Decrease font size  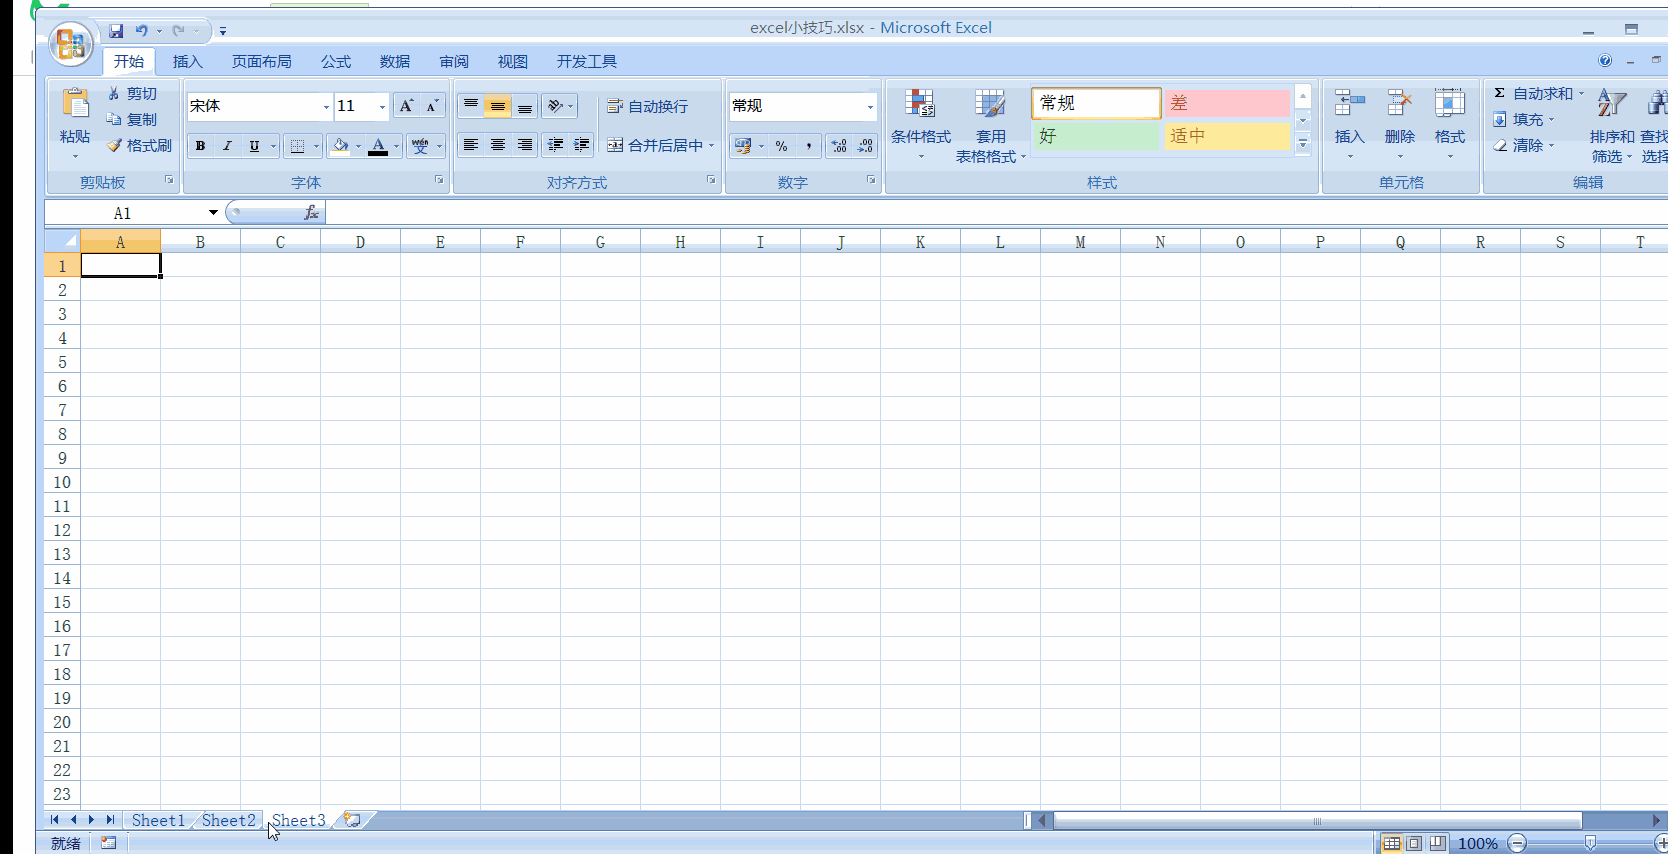(x=432, y=106)
